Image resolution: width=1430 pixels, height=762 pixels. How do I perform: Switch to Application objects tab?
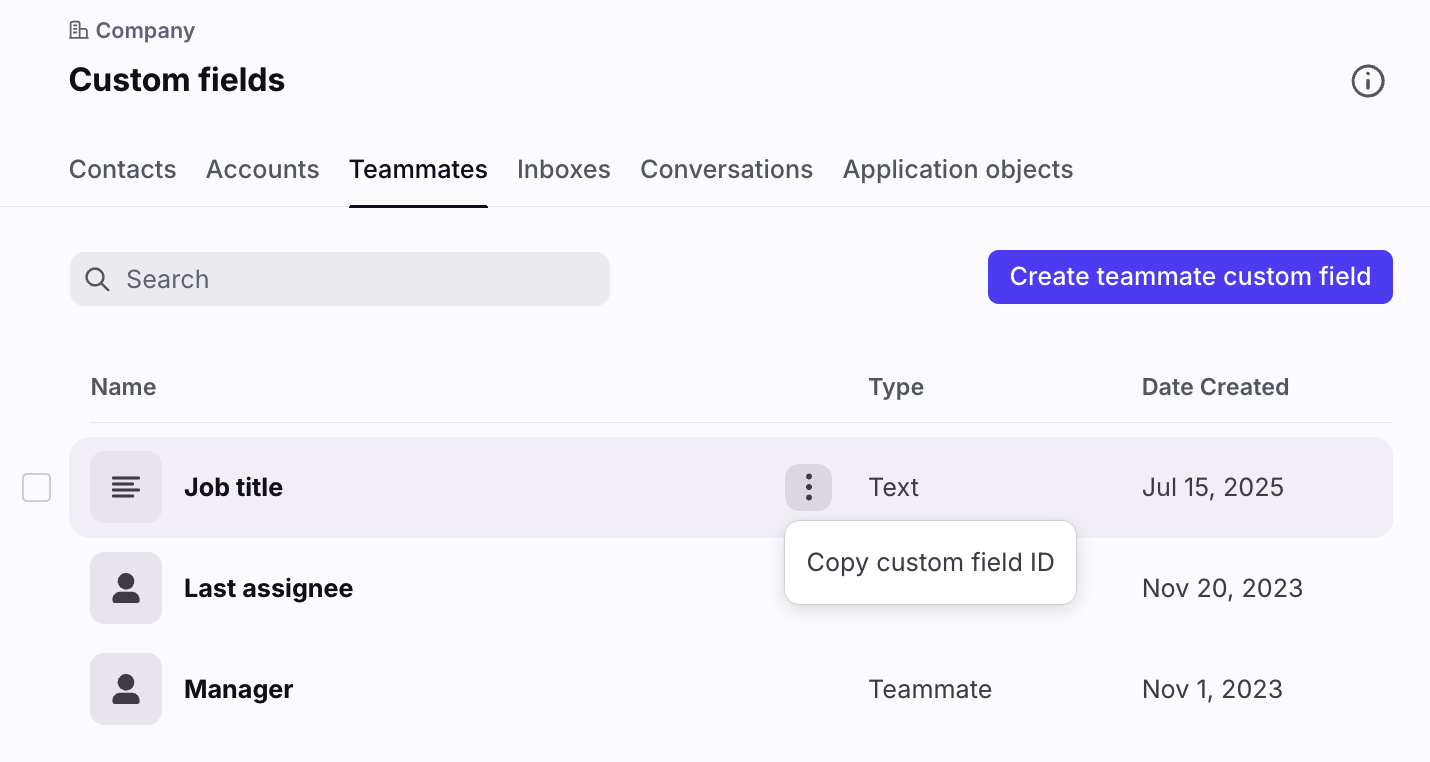point(957,170)
